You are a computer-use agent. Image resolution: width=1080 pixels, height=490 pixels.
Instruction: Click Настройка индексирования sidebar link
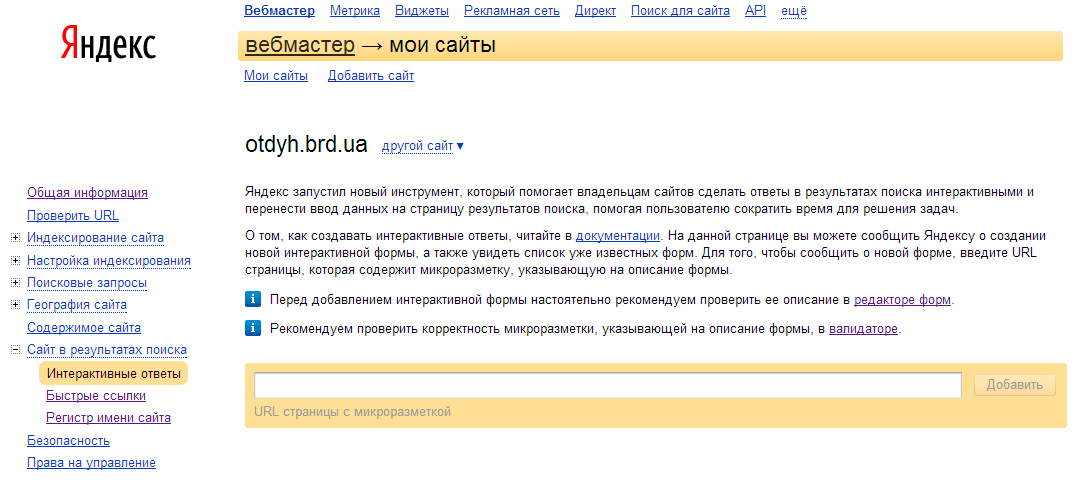(109, 261)
